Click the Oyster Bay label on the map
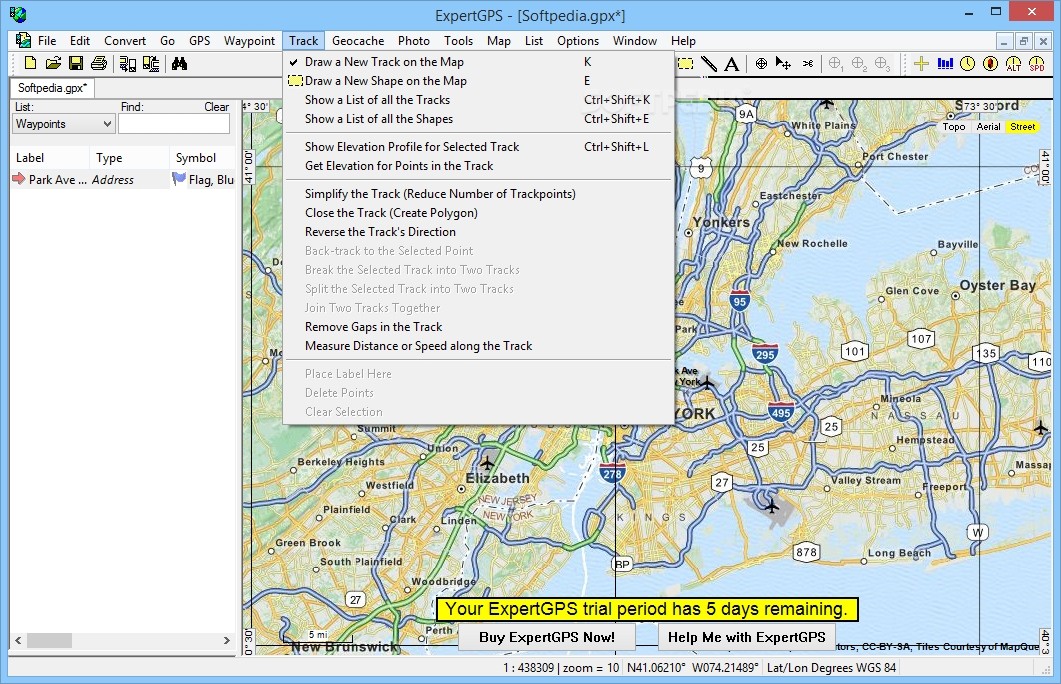Viewport: 1061px width, 684px height. click(x=997, y=286)
